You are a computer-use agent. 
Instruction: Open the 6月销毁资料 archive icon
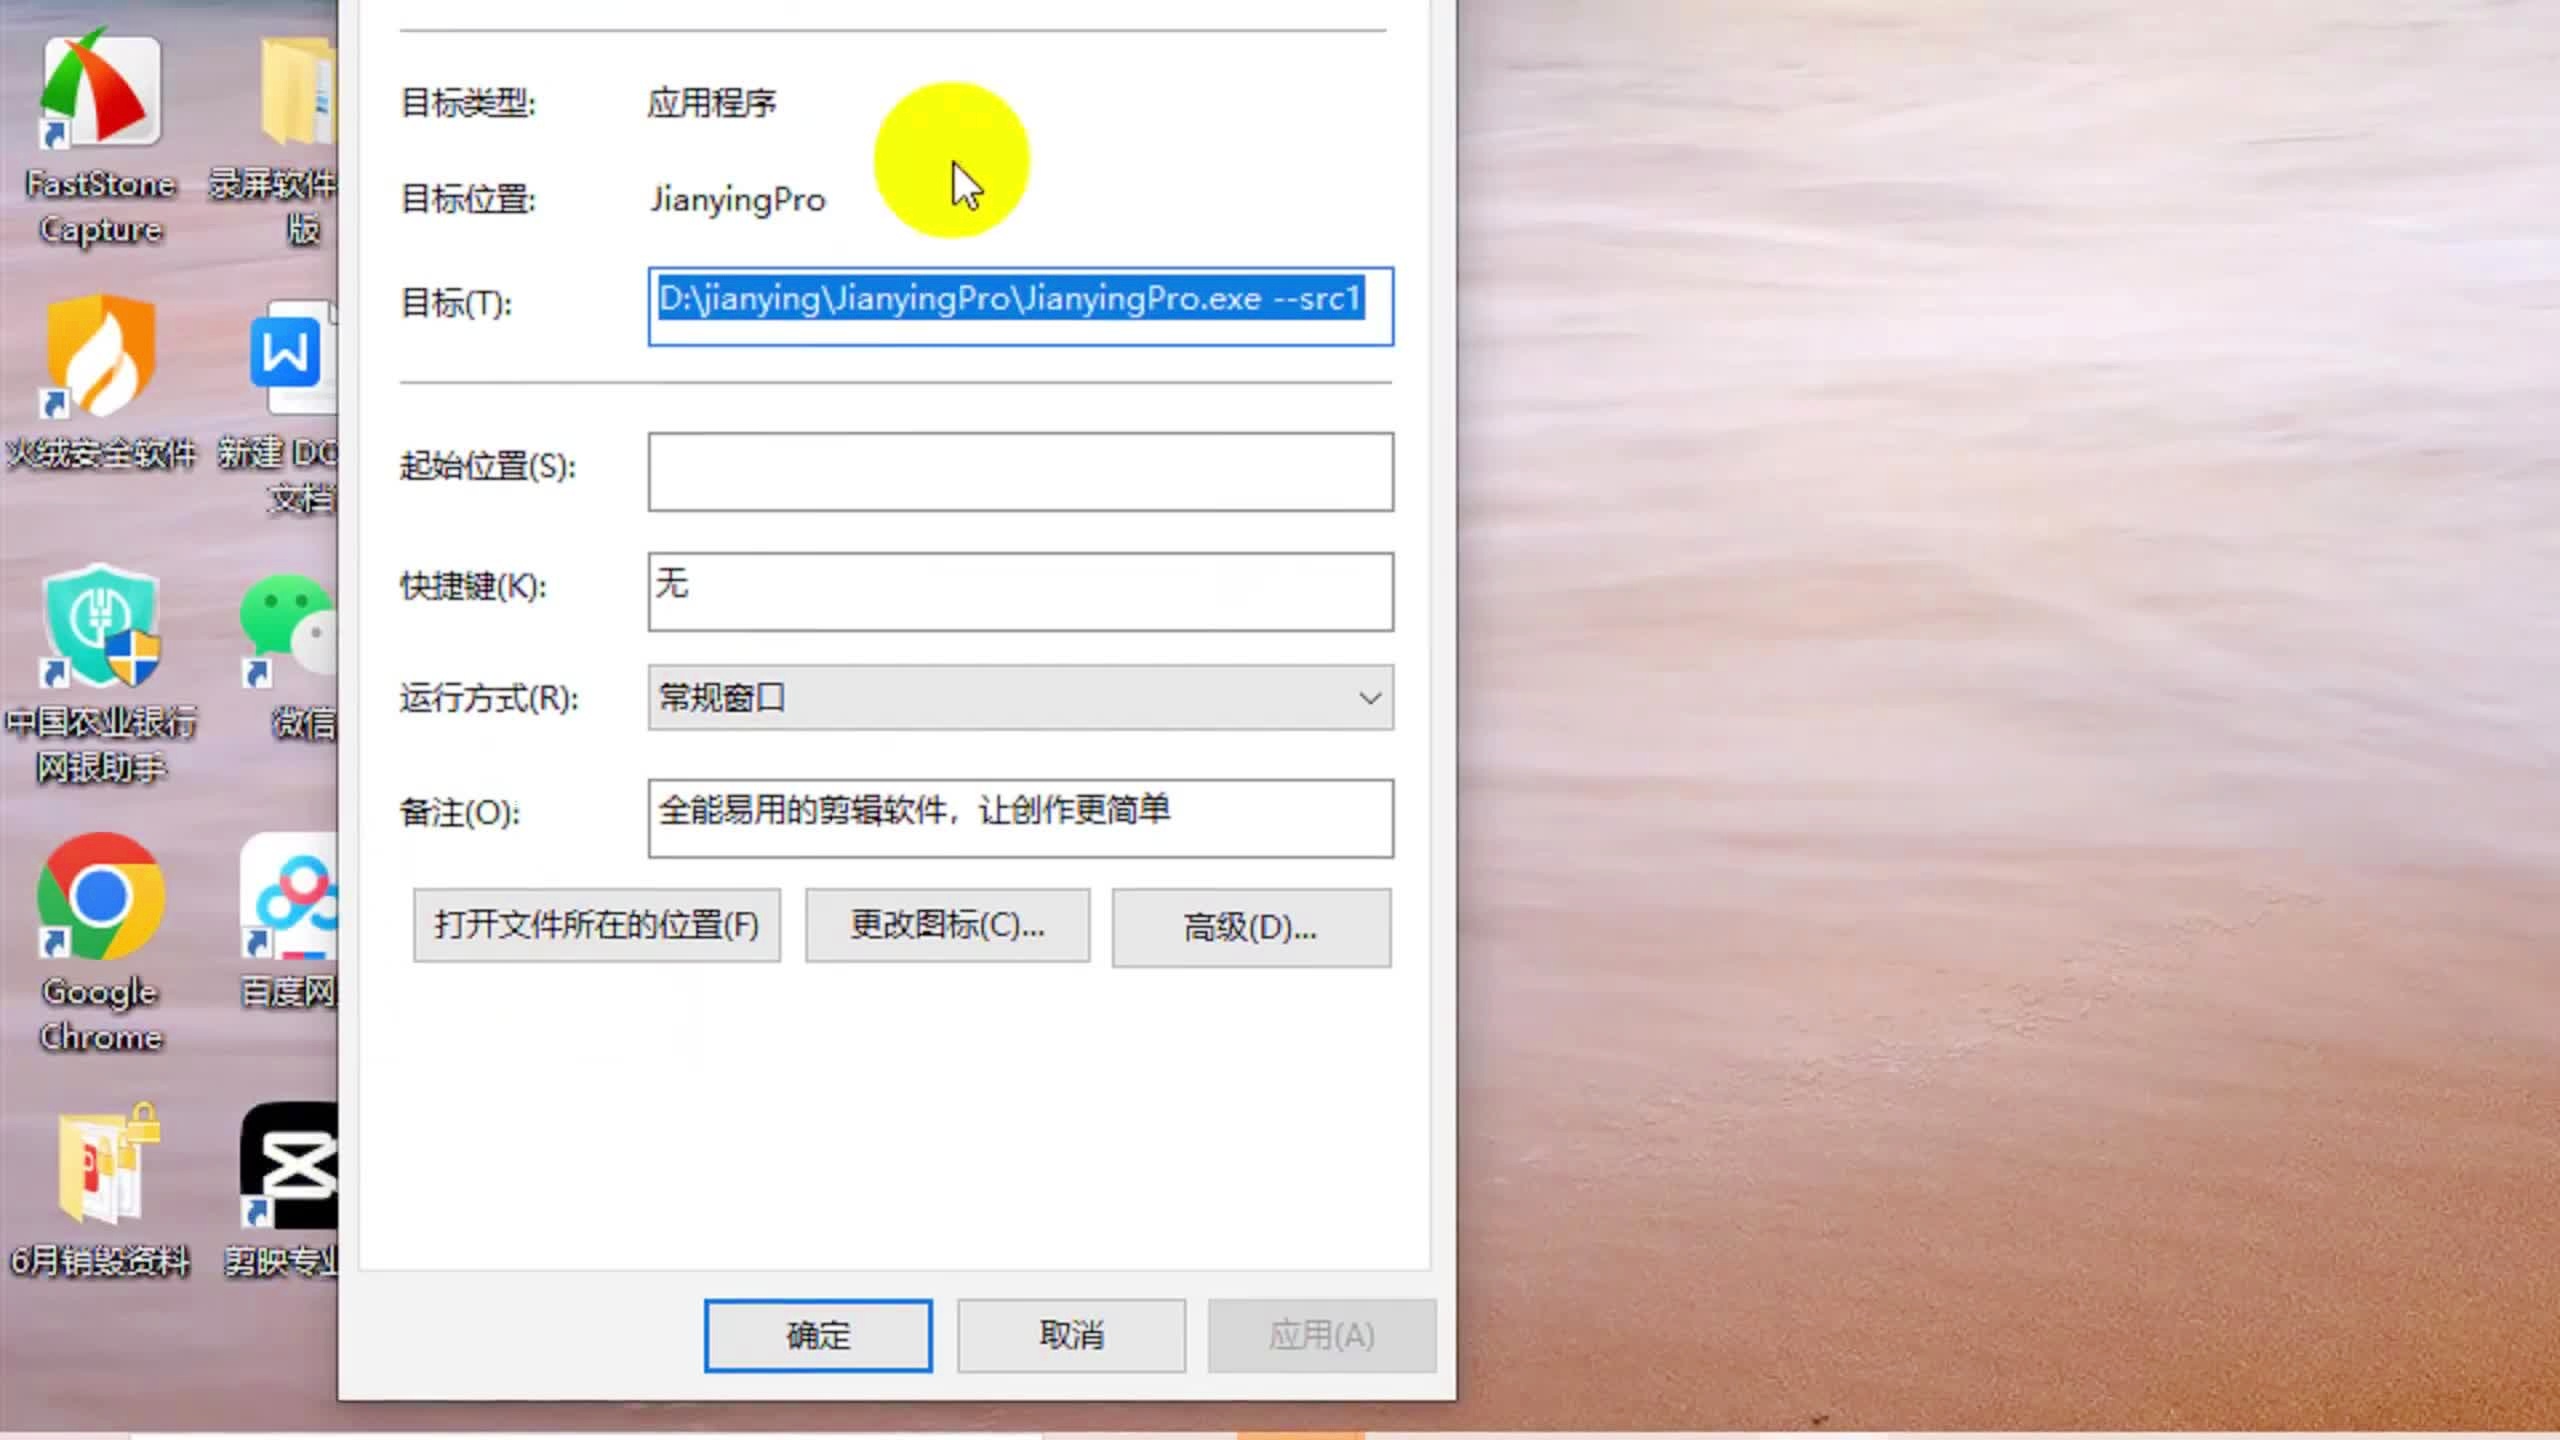(x=100, y=1190)
